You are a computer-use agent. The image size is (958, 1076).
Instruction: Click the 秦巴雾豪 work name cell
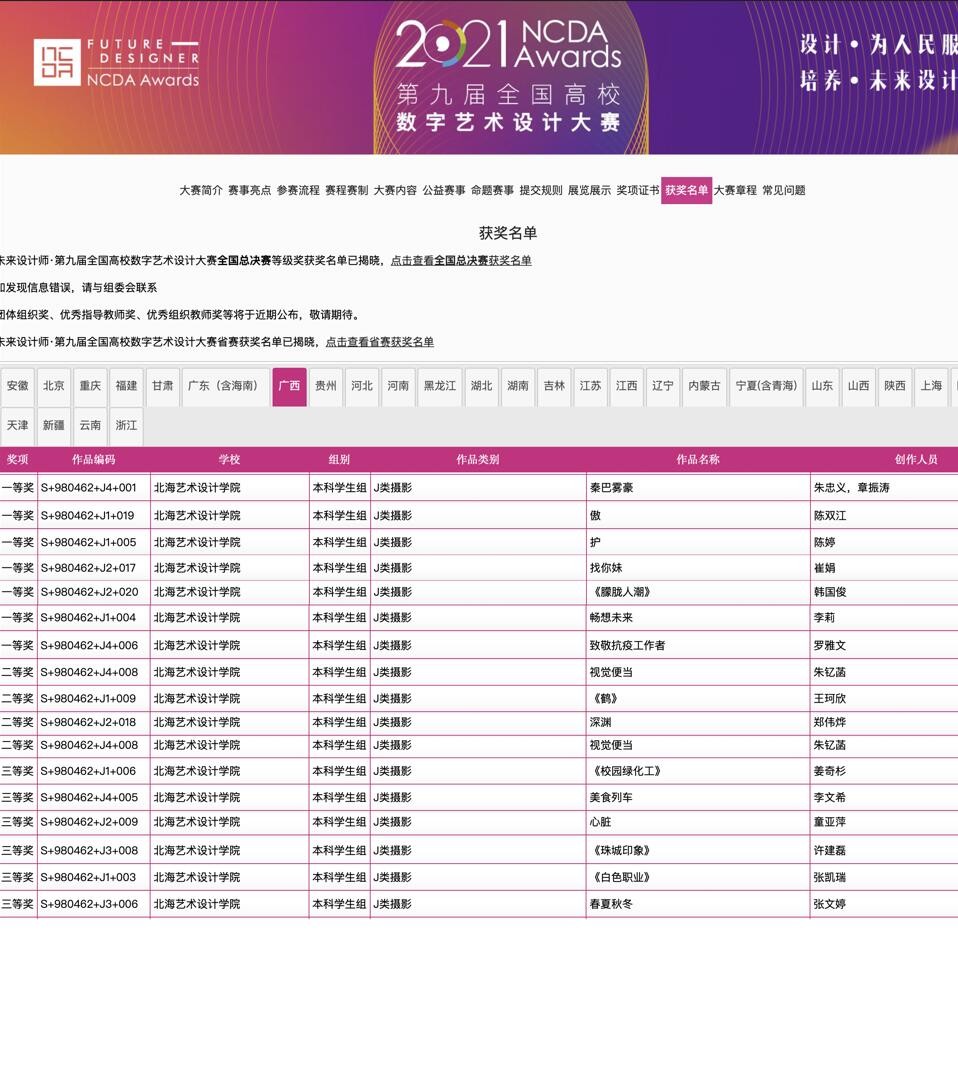pyautogui.click(x=611, y=488)
